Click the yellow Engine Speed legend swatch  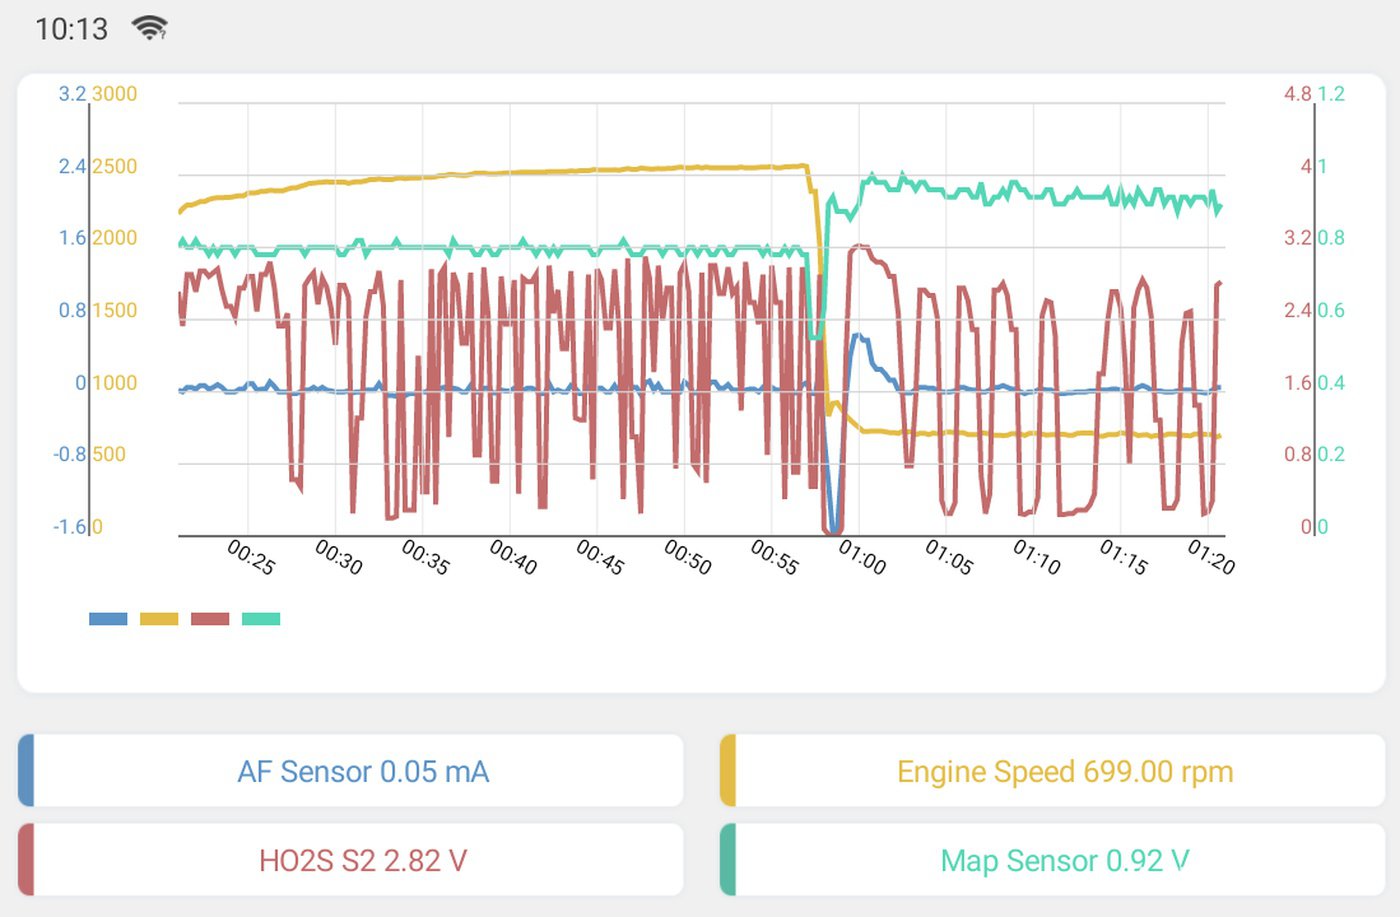[159, 619]
